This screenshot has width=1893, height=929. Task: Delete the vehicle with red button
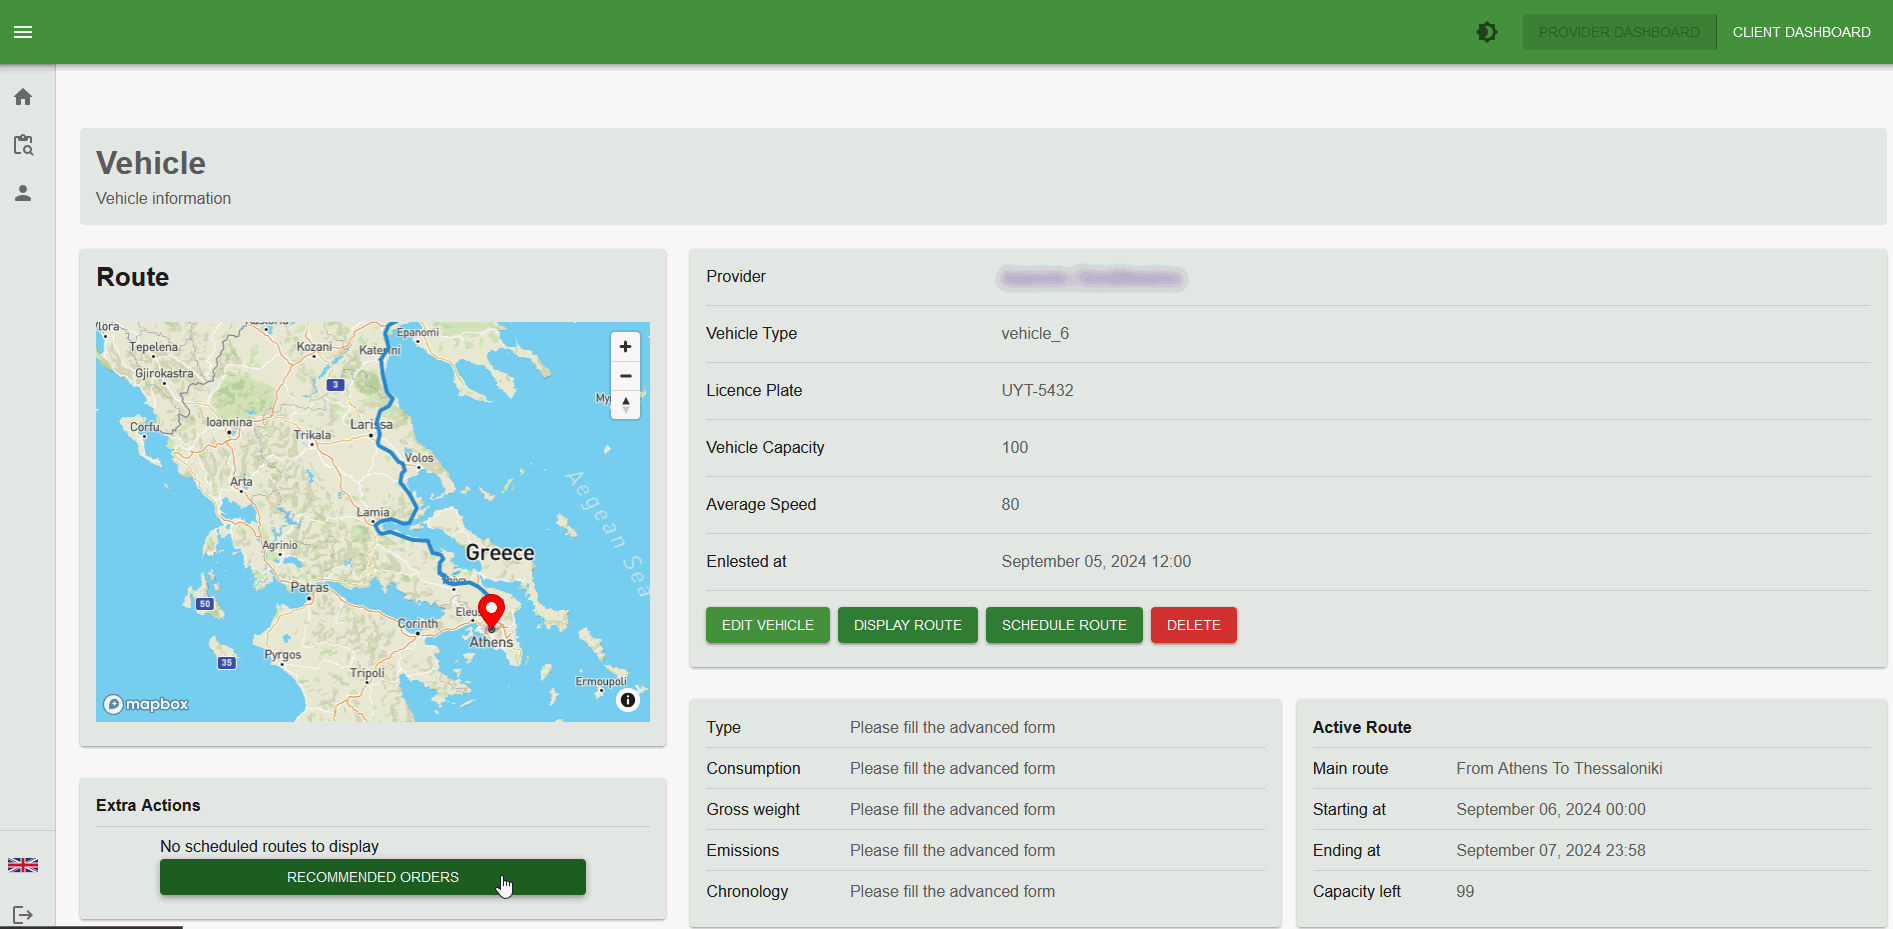tap(1193, 625)
